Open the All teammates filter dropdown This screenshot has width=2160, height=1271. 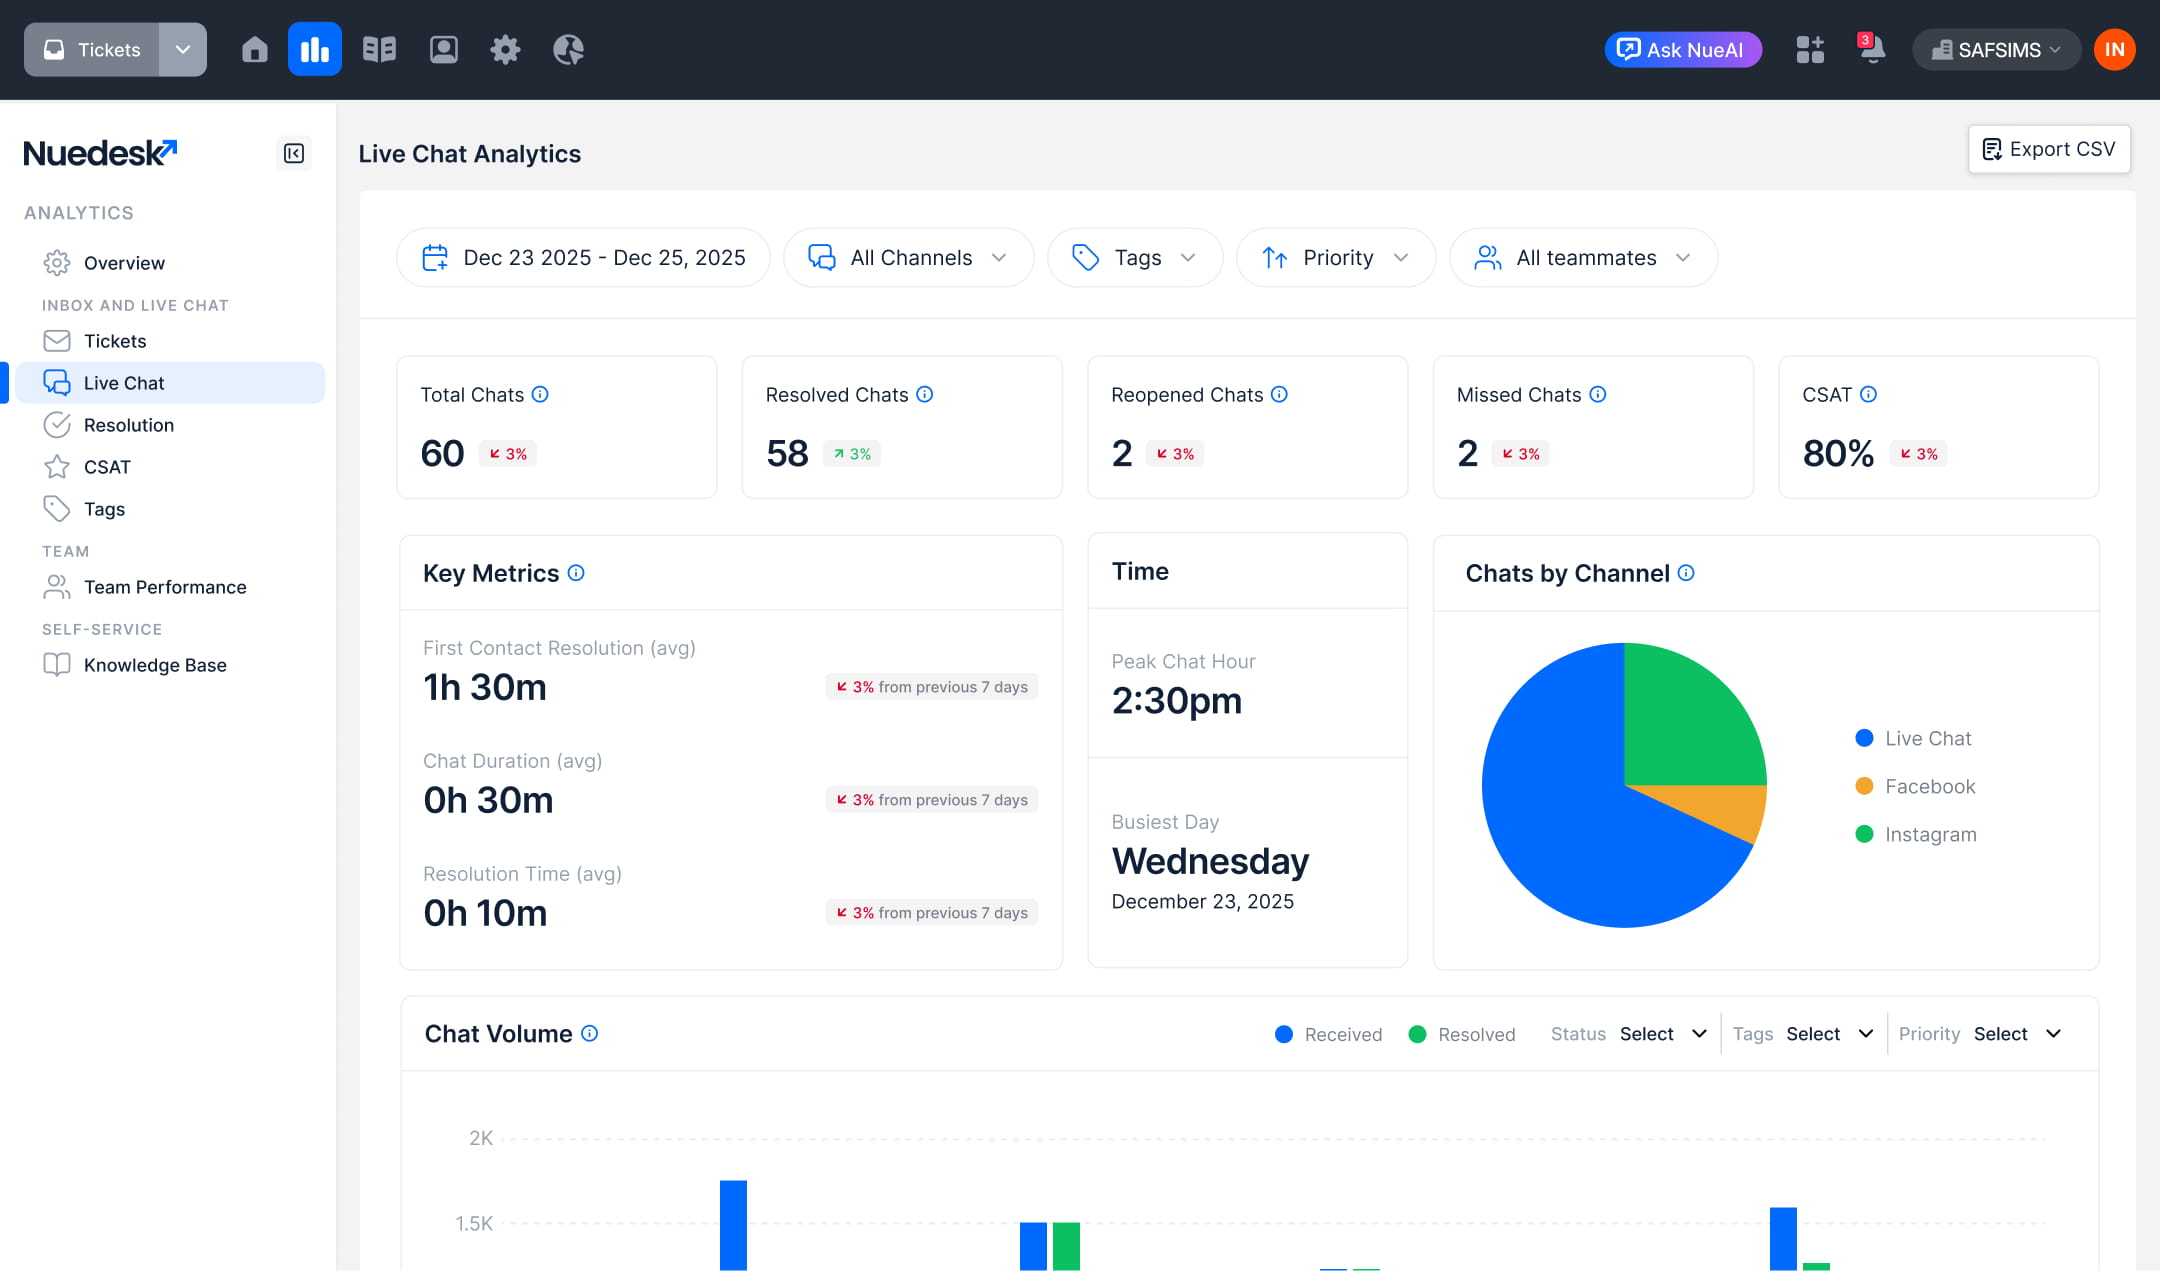coord(1583,258)
